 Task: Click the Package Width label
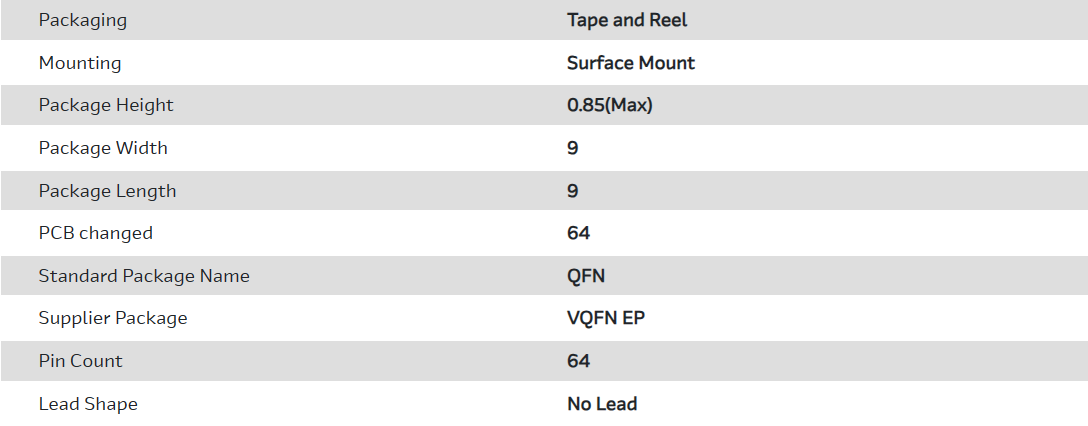[x=103, y=148]
